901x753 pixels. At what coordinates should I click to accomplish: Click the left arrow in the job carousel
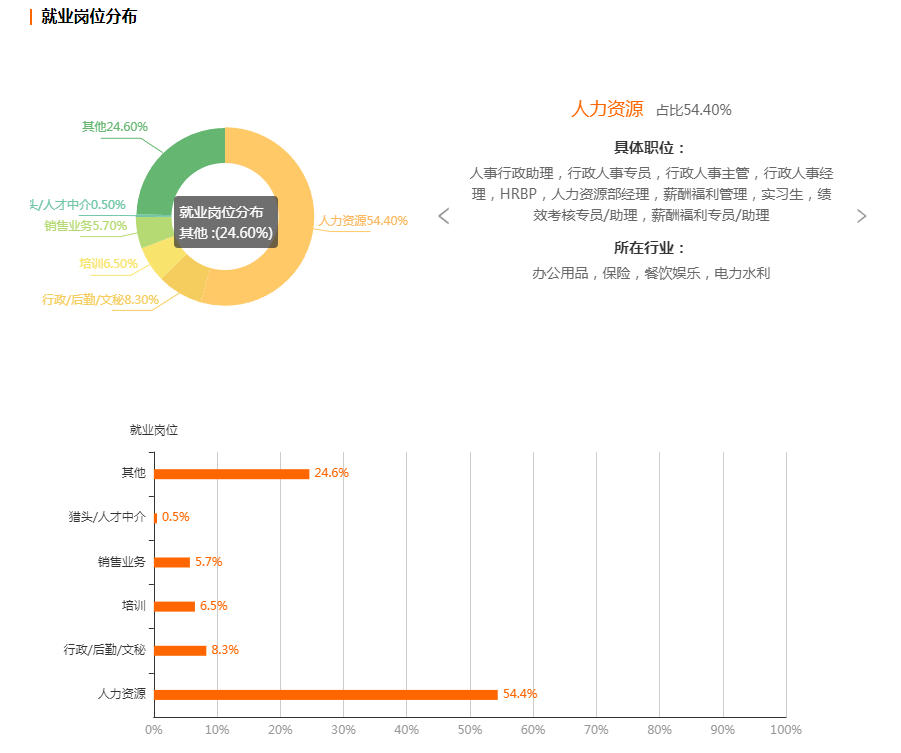444,216
